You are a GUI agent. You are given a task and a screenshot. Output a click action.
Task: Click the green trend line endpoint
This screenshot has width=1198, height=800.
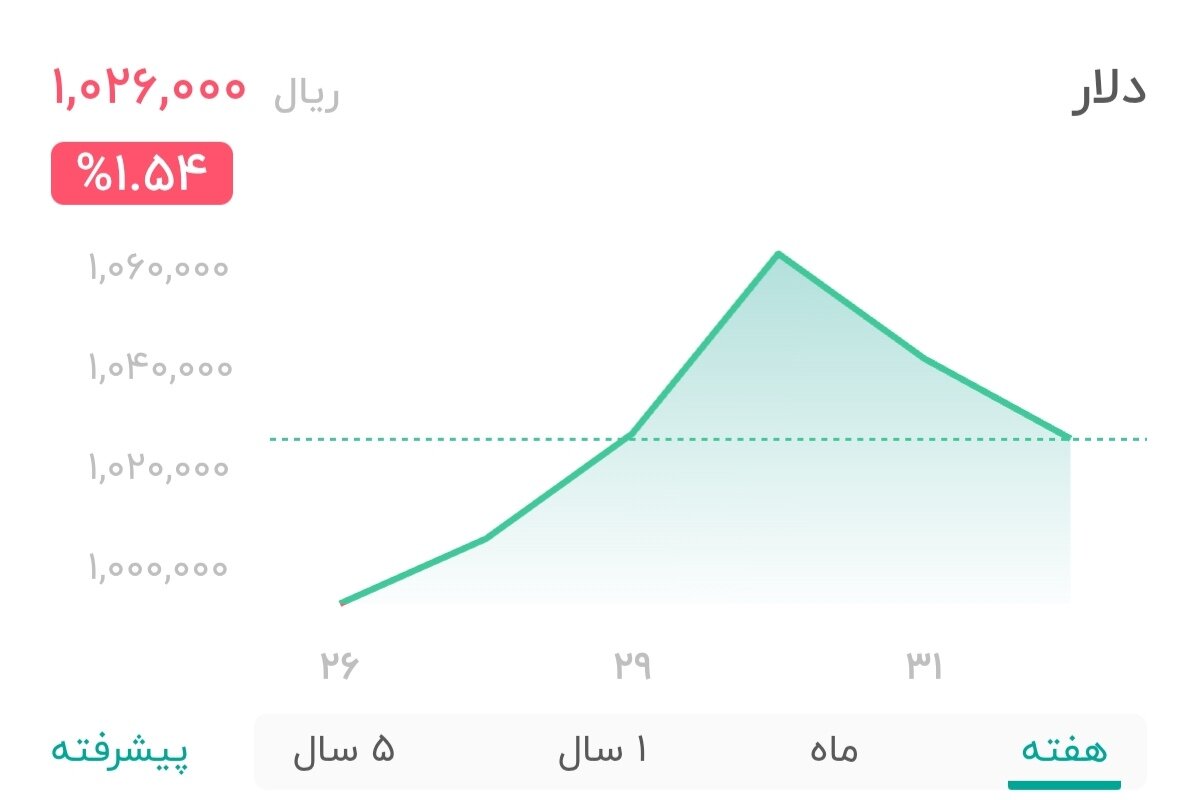pos(1068,436)
